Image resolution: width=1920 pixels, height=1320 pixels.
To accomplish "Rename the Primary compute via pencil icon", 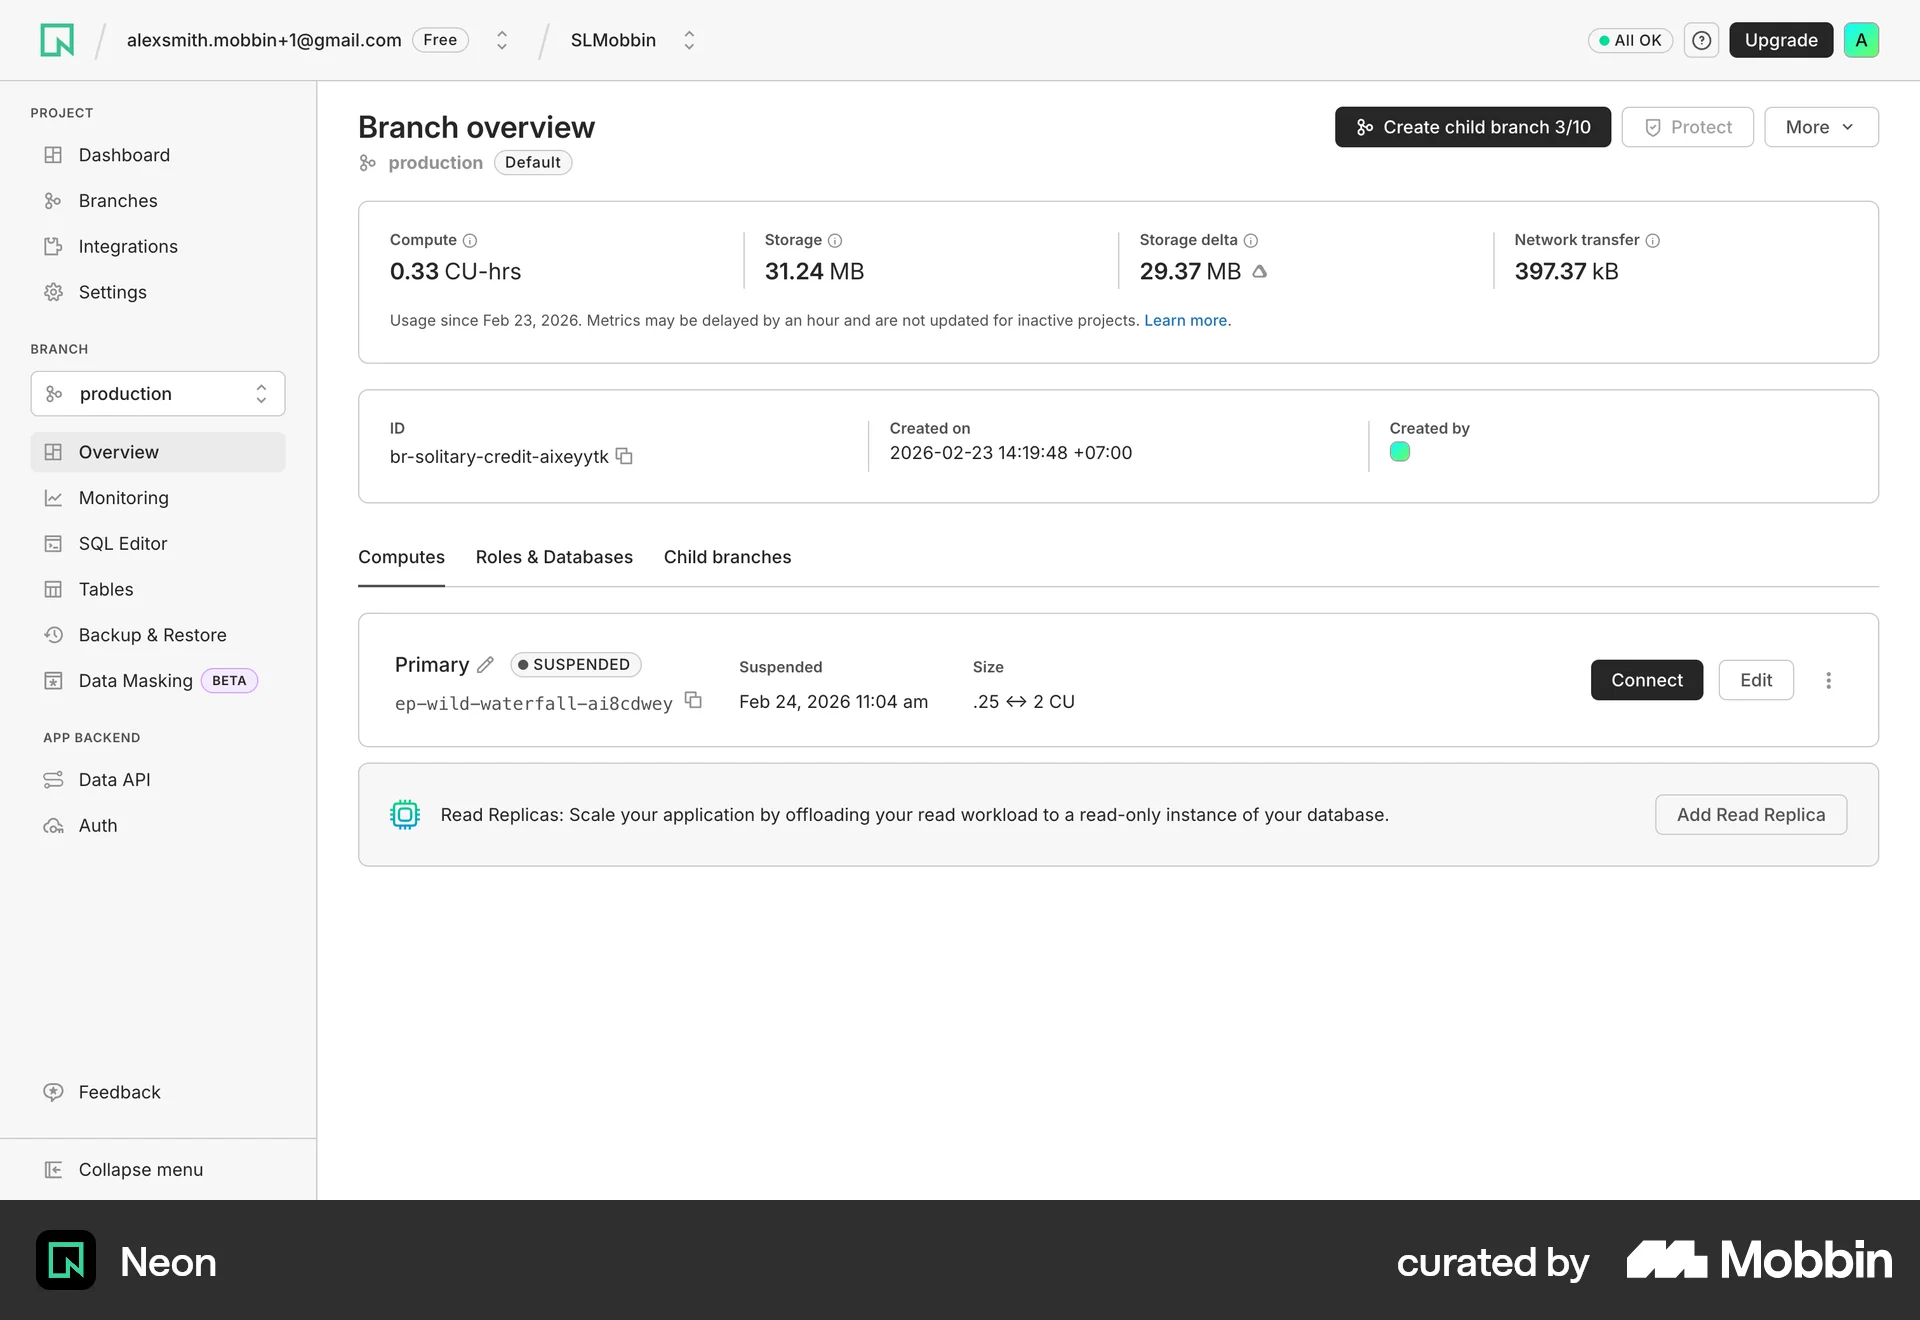I will 486,664.
